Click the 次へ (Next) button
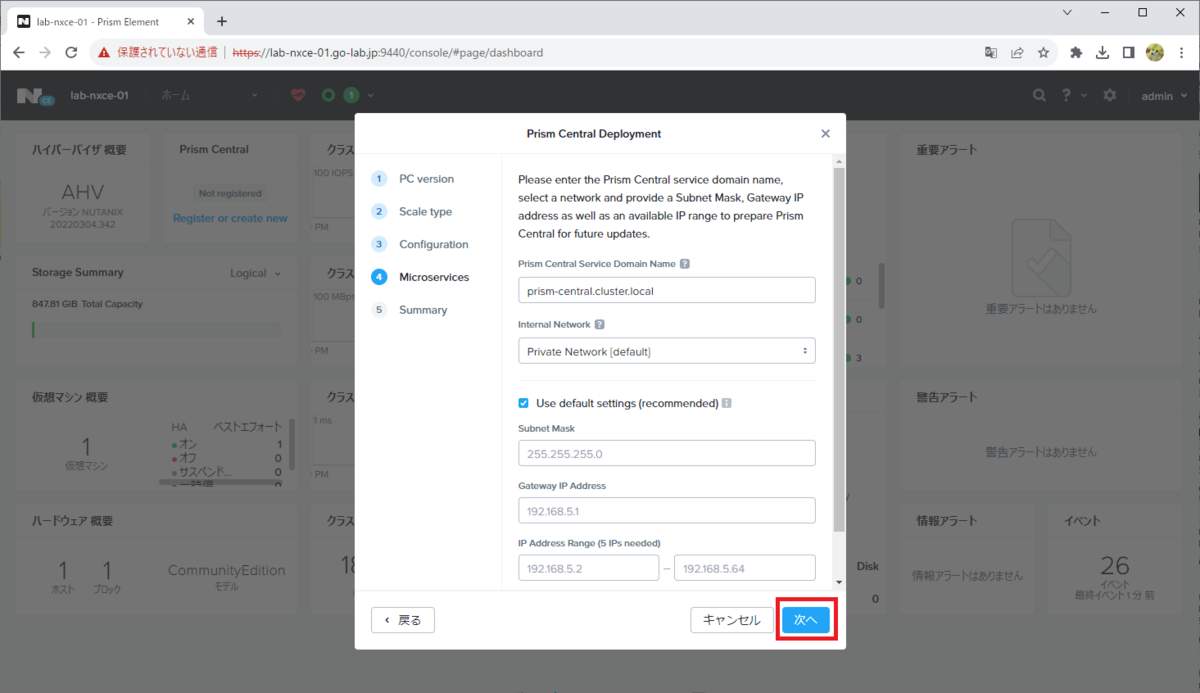1200x693 pixels. [806, 620]
